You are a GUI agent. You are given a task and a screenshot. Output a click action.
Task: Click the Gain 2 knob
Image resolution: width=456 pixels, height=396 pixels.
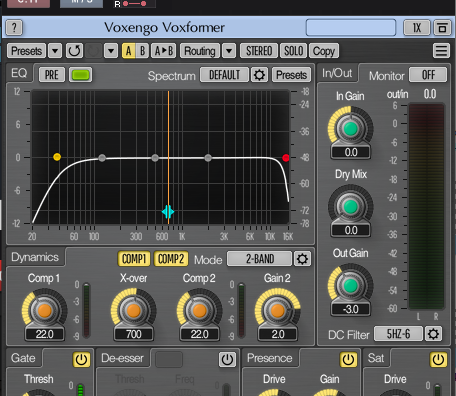(277, 310)
